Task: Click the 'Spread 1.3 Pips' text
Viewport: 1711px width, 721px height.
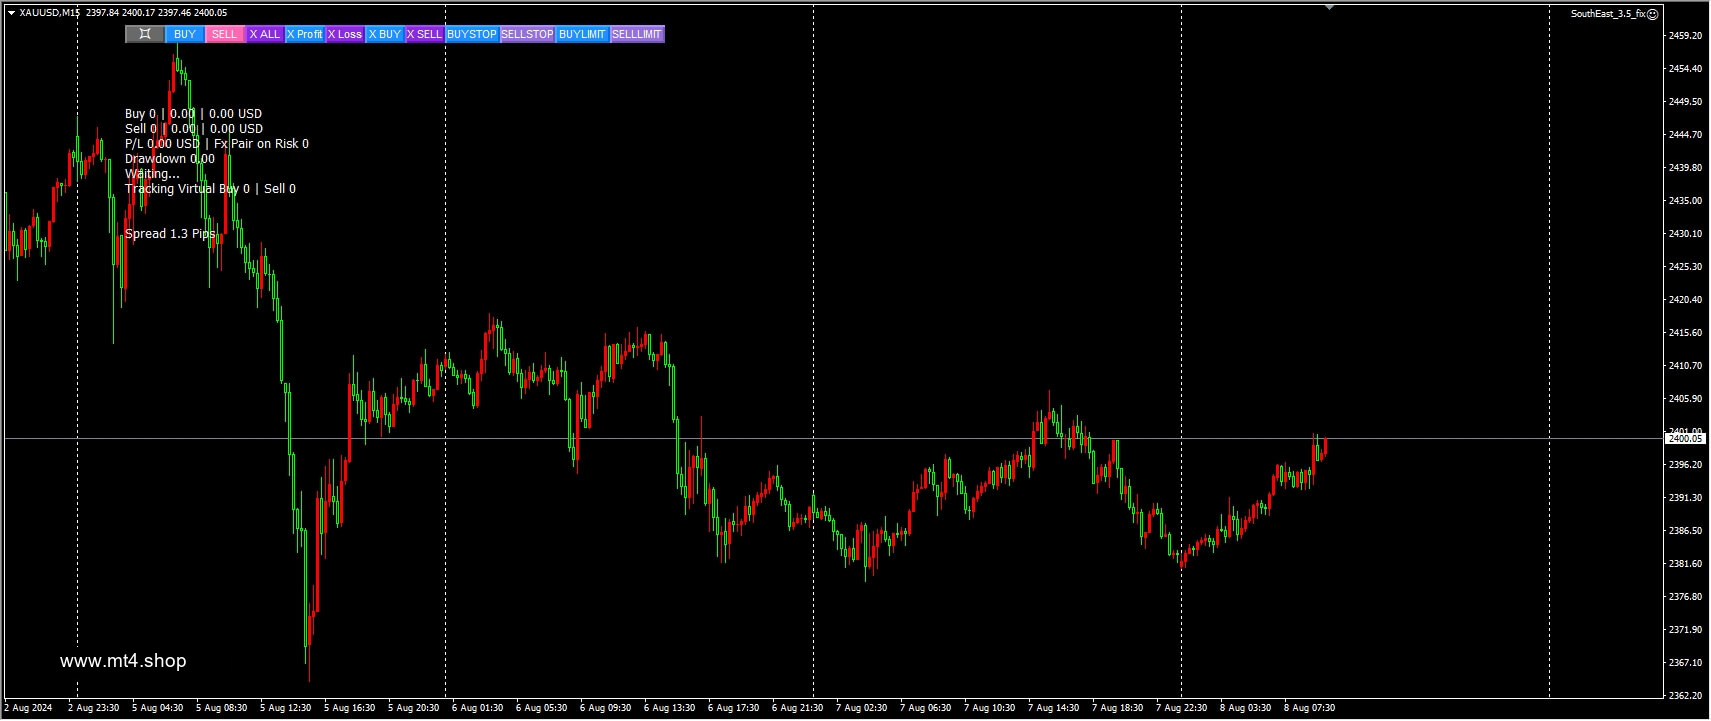Action: click(170, 234)
